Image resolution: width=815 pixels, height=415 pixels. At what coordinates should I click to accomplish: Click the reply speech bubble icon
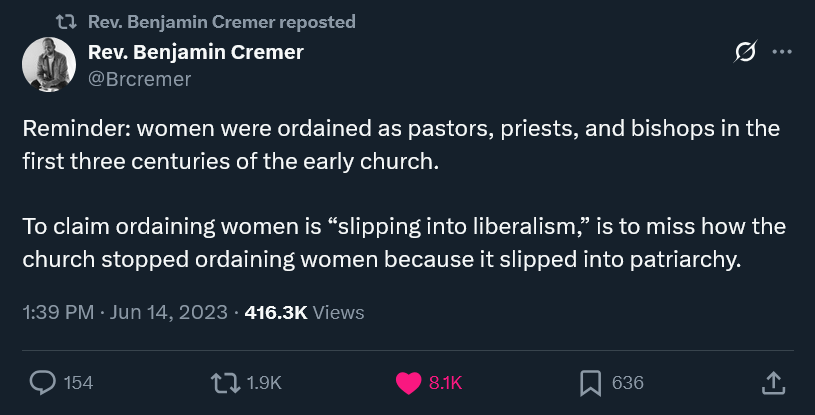42,382
